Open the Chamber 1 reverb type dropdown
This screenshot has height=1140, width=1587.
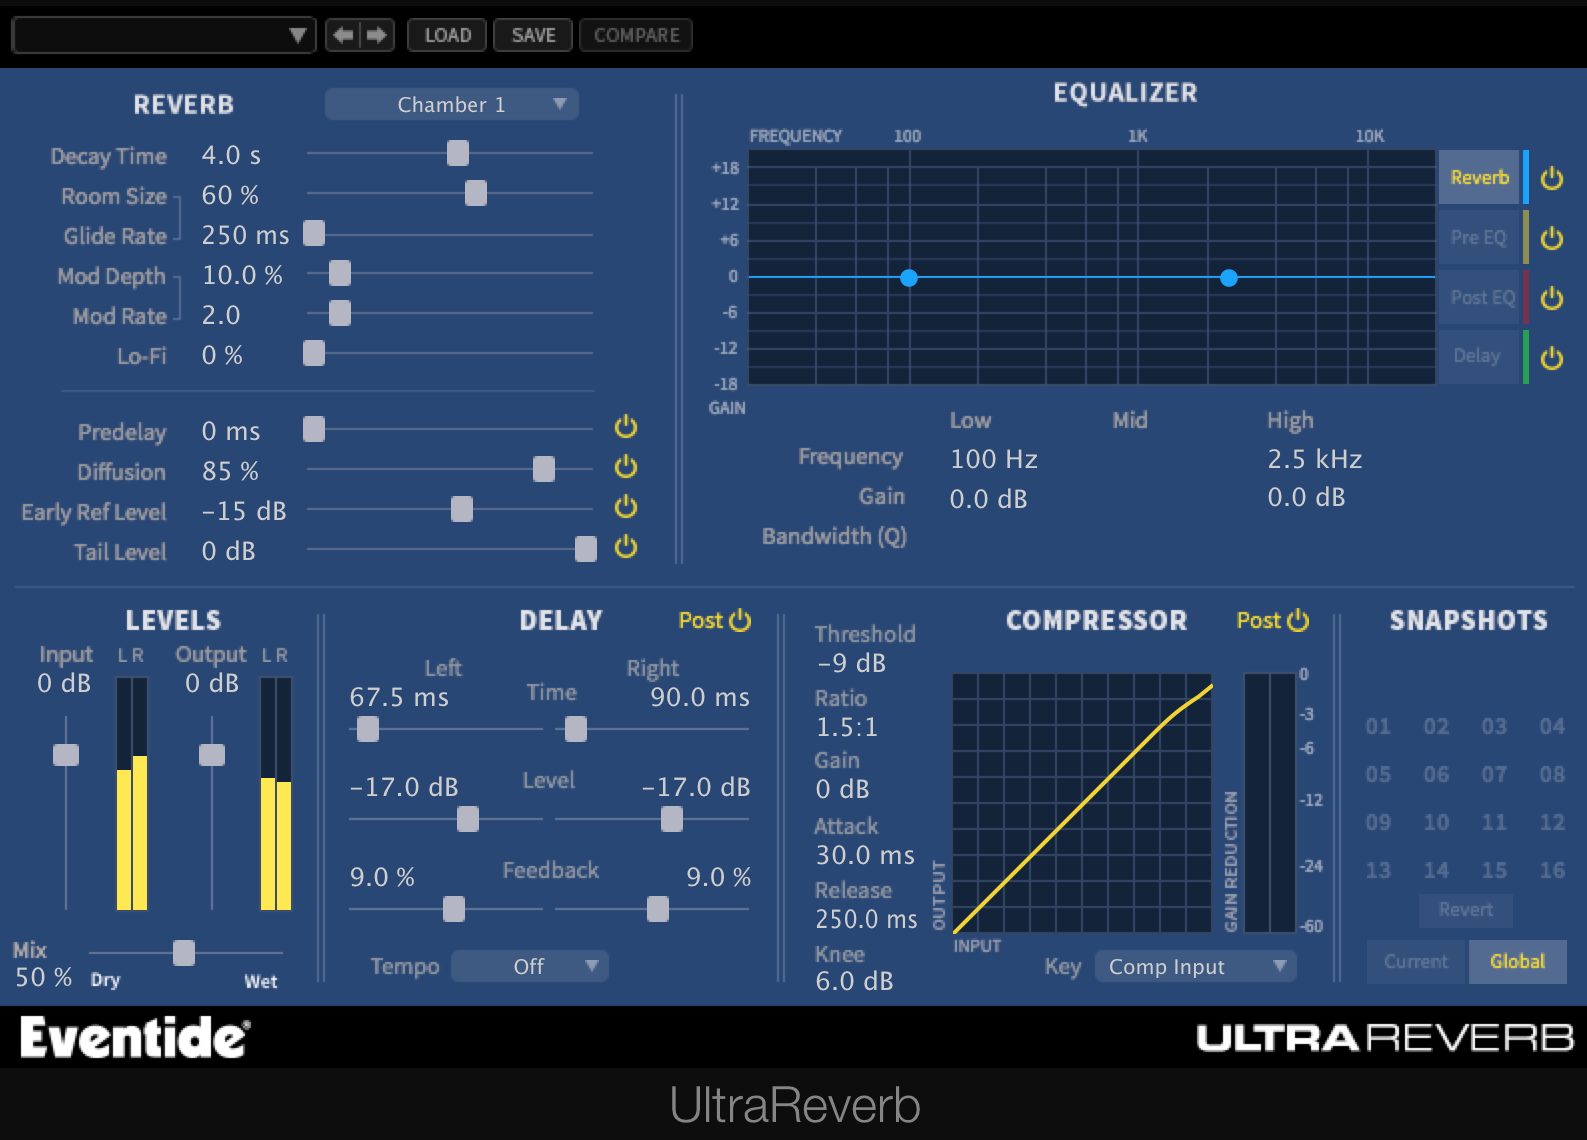tap(452, 104)
